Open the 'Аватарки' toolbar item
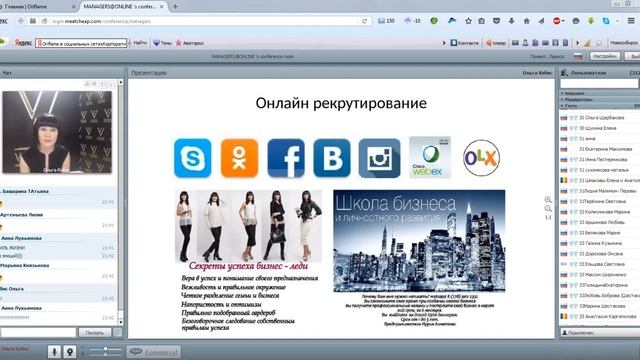Viewport: 640px width, 360px height. (x=190, y=42)
